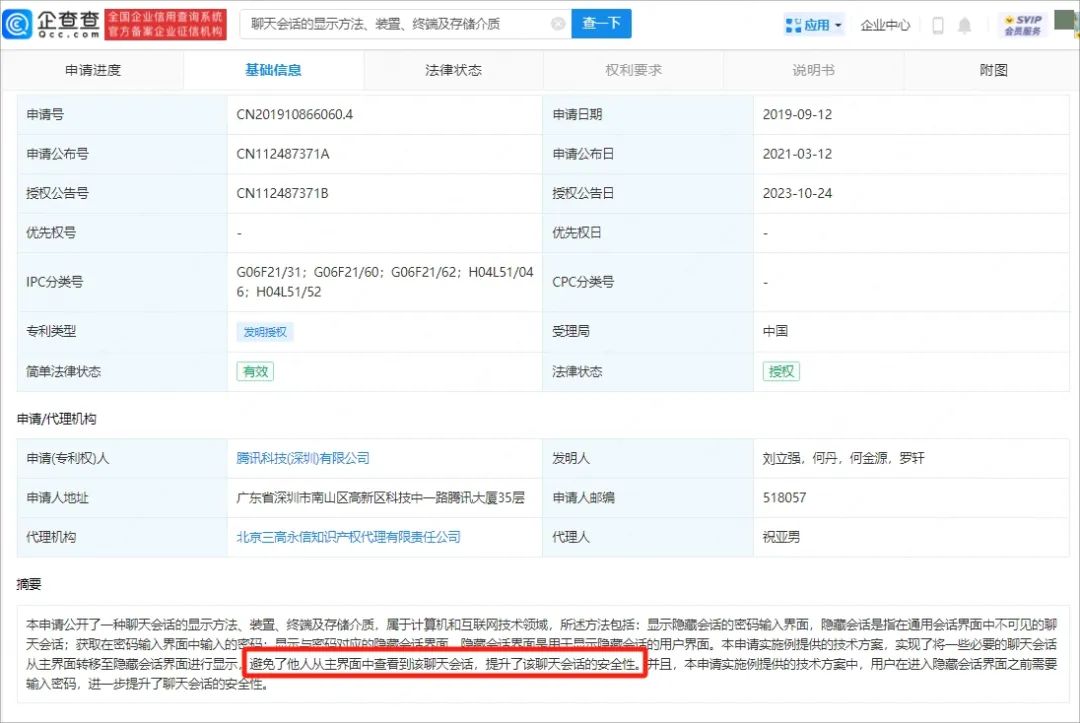
Task: Click the red official credit system badge
Action: click(166, 25)
